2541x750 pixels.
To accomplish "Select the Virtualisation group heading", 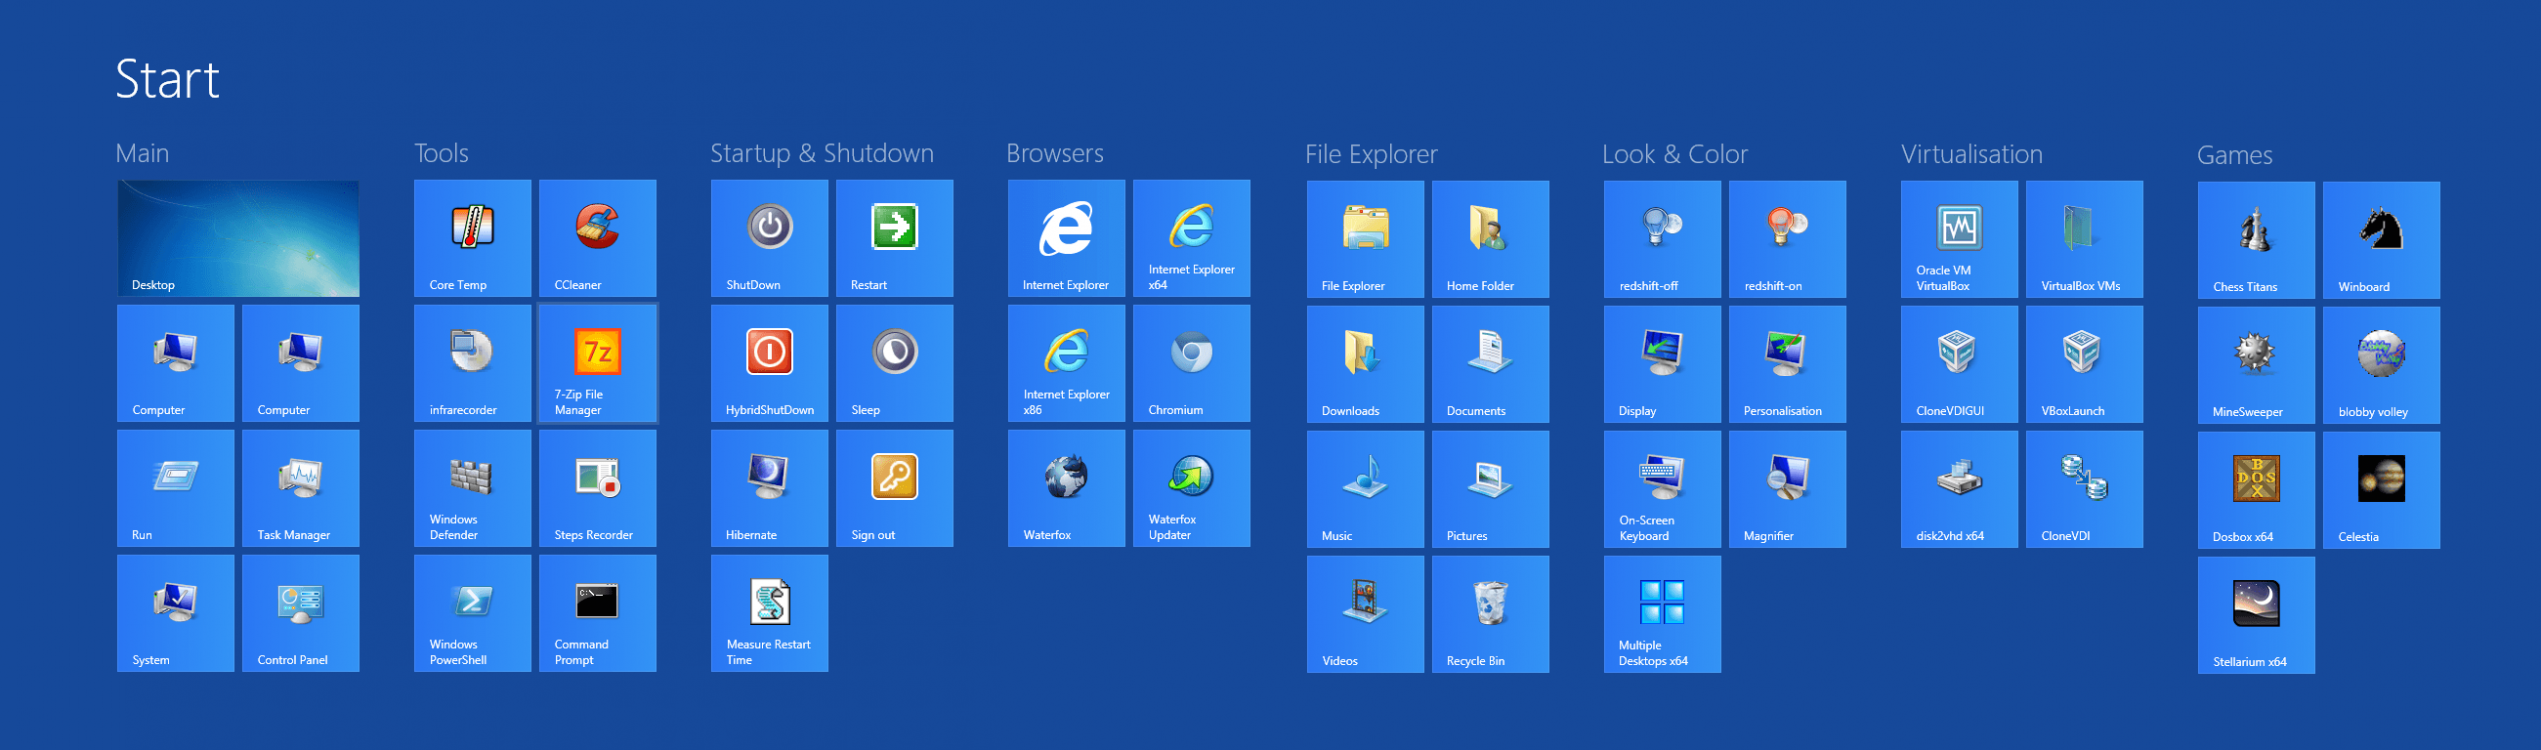I will coord(1971,154).
